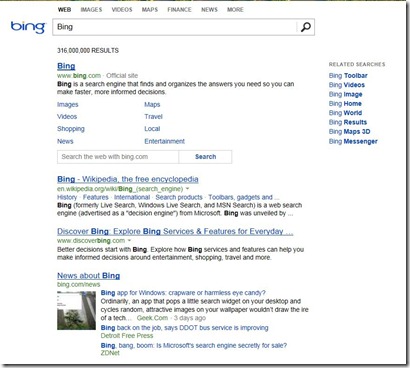Open the Search products link
The width and height of the screenshot is (410, 368).
pos(179,197)
